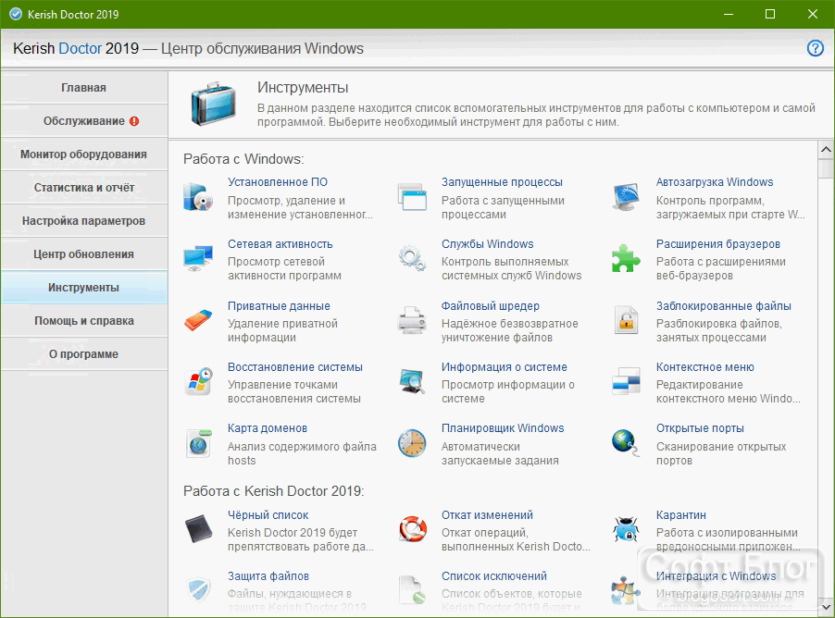Screen dimensions: 835x618
Task: Click the Чёрный список black book icon
Action: [198, 529]
